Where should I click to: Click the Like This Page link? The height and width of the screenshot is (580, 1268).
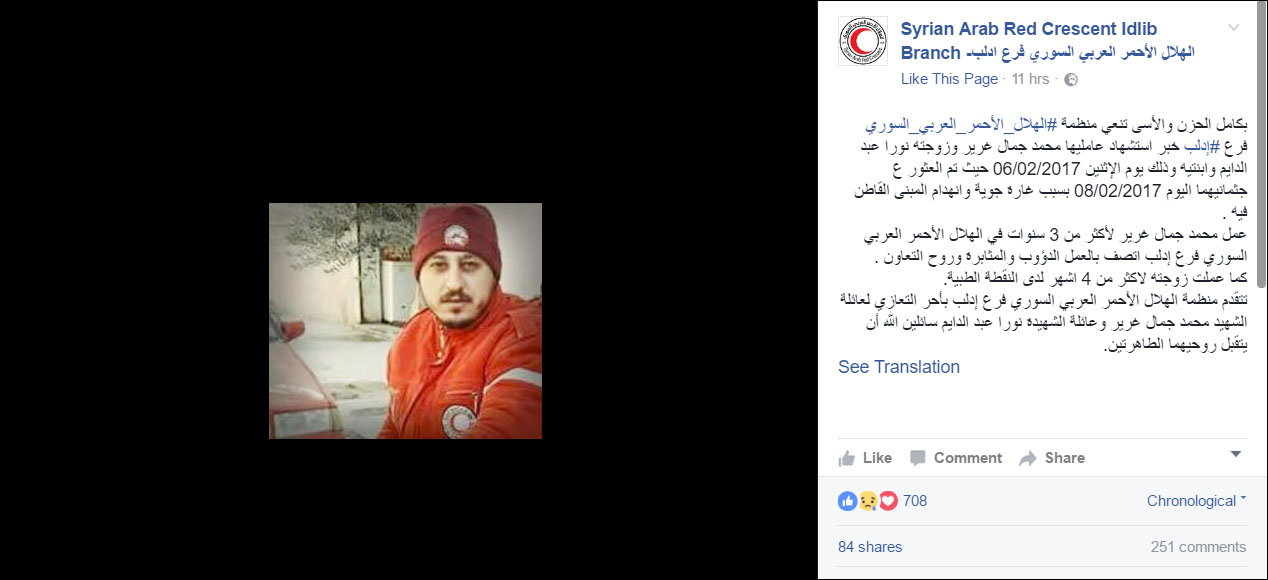949,79
